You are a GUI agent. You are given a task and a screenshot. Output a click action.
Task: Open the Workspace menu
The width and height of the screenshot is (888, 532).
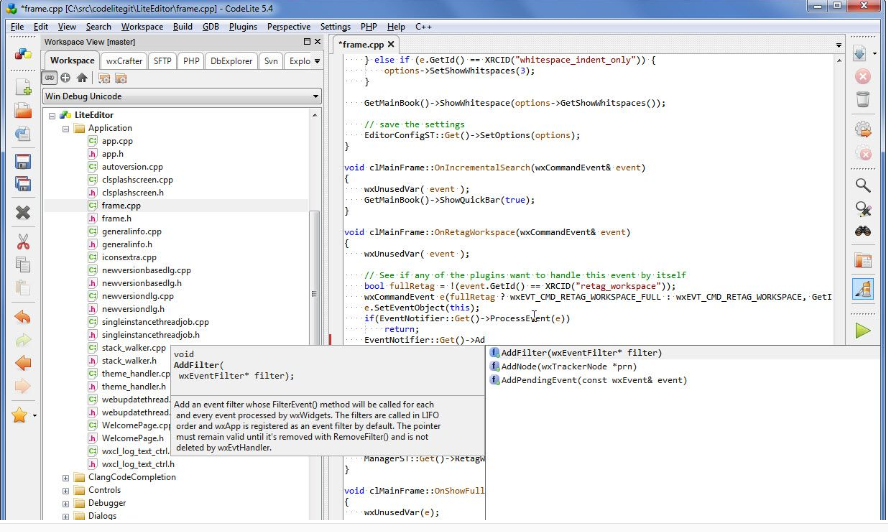[x=142, y=27]
